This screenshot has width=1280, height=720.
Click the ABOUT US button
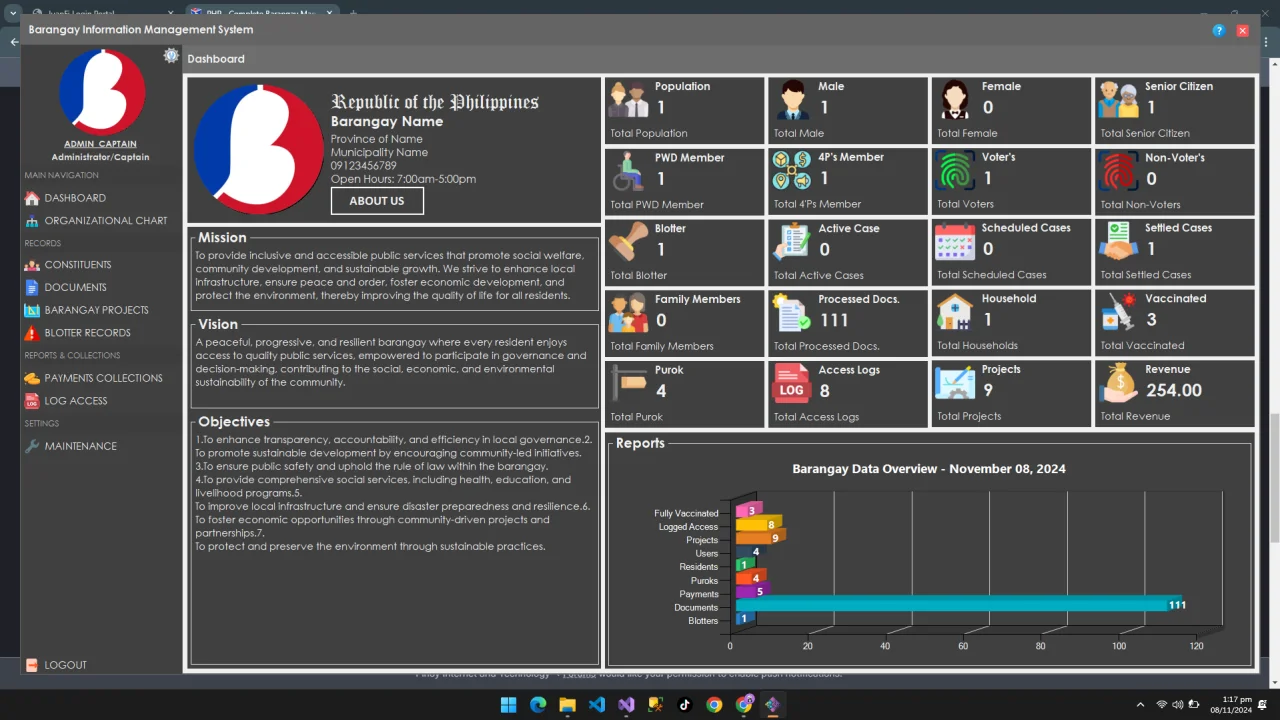pyautogui.click(x=377, y=201)
